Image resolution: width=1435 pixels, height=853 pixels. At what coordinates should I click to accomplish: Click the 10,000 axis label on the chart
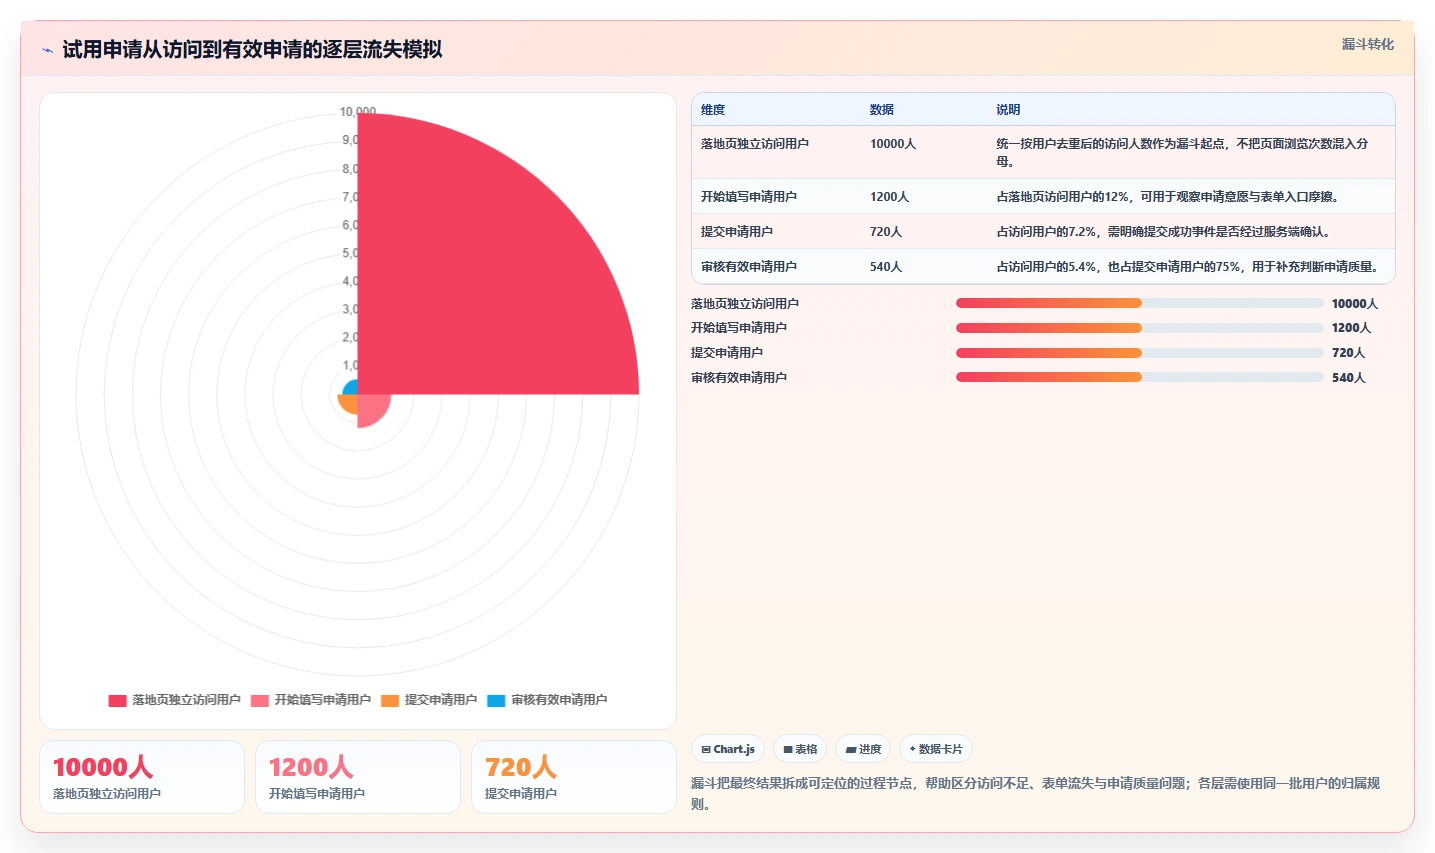click(357, 112)
